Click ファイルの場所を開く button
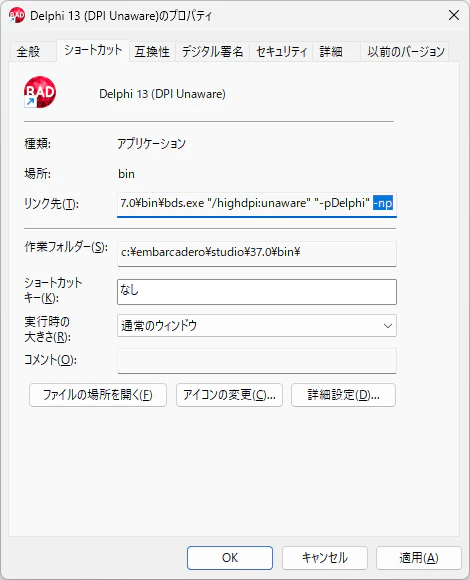The height and width of the screenshot is (580, 470). 98,395
